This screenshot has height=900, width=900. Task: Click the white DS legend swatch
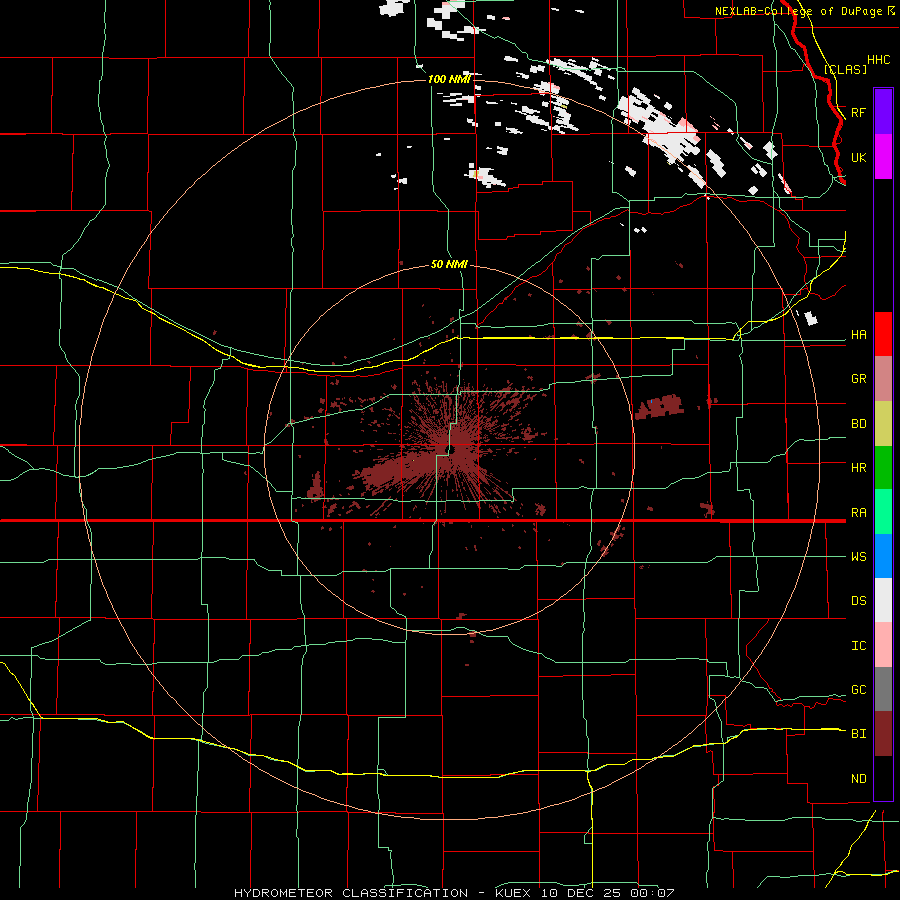[x=883, y=600]
